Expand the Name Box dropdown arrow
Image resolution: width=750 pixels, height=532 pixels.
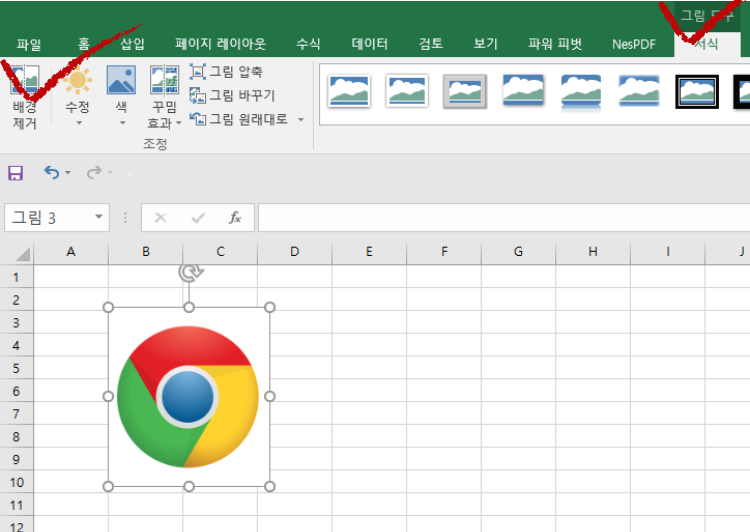tap(99, 217)
